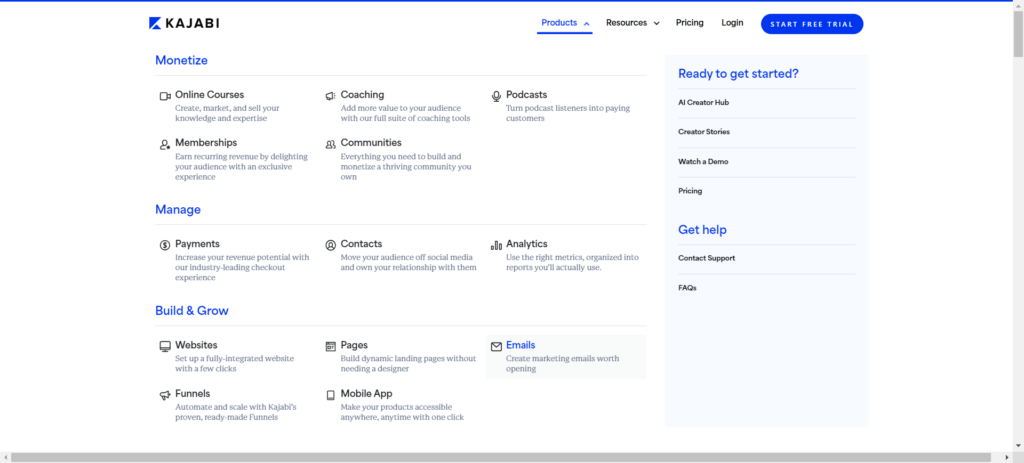Click the Payments dollar icon
The image size is (1024, 463).
(x=165, y=245)
